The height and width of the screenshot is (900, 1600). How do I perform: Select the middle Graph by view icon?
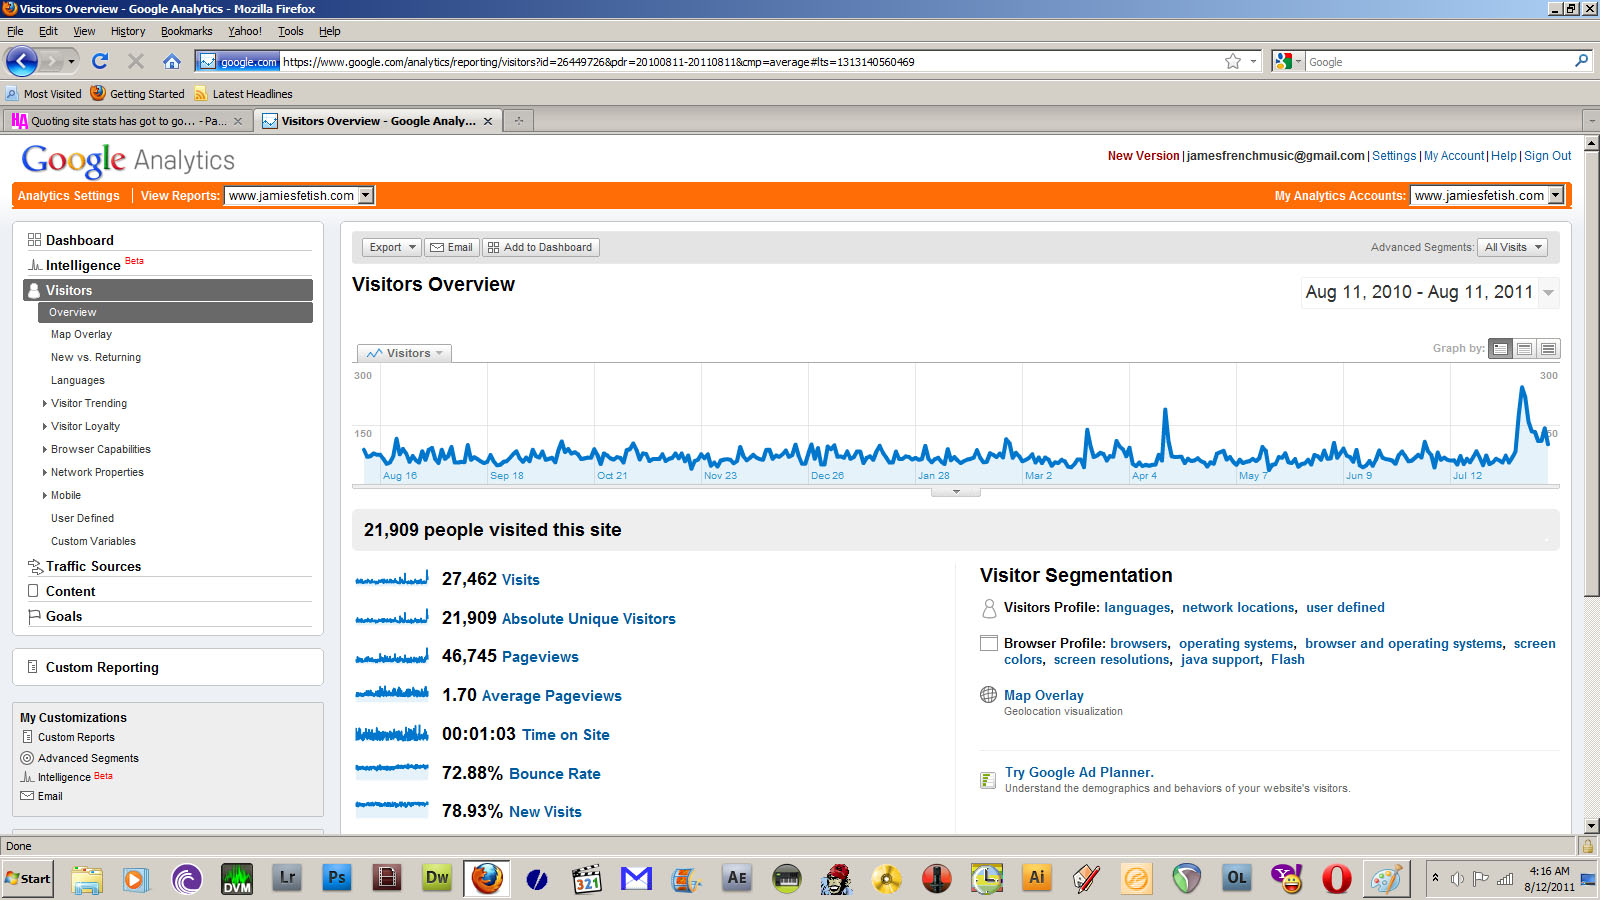(1524, 349)
